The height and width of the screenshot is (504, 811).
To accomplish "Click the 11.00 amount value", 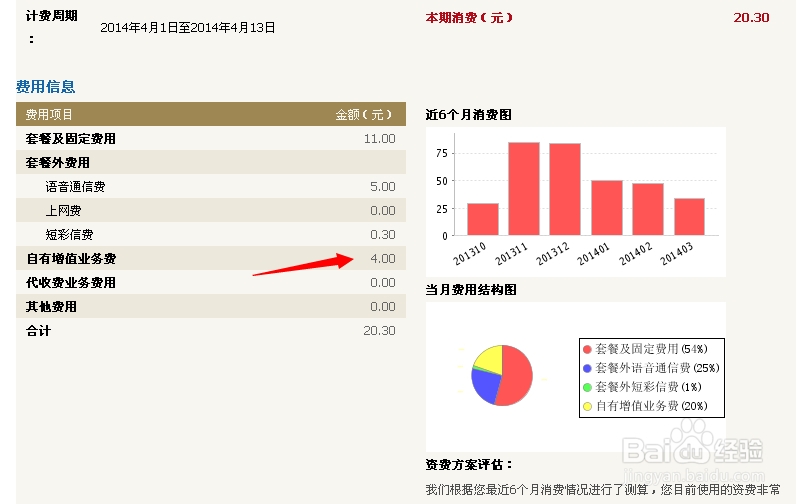I will coord(379,139).
